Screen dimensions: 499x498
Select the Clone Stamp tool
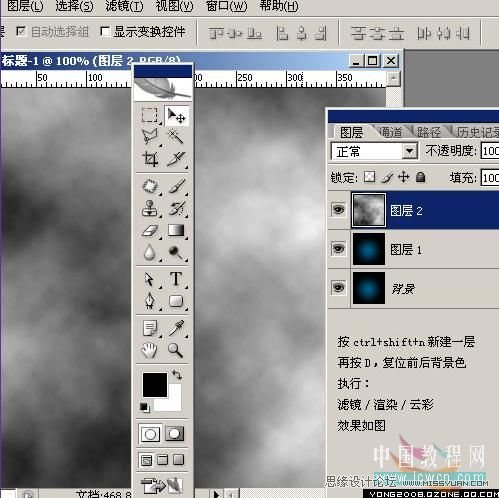click(150, 208)
